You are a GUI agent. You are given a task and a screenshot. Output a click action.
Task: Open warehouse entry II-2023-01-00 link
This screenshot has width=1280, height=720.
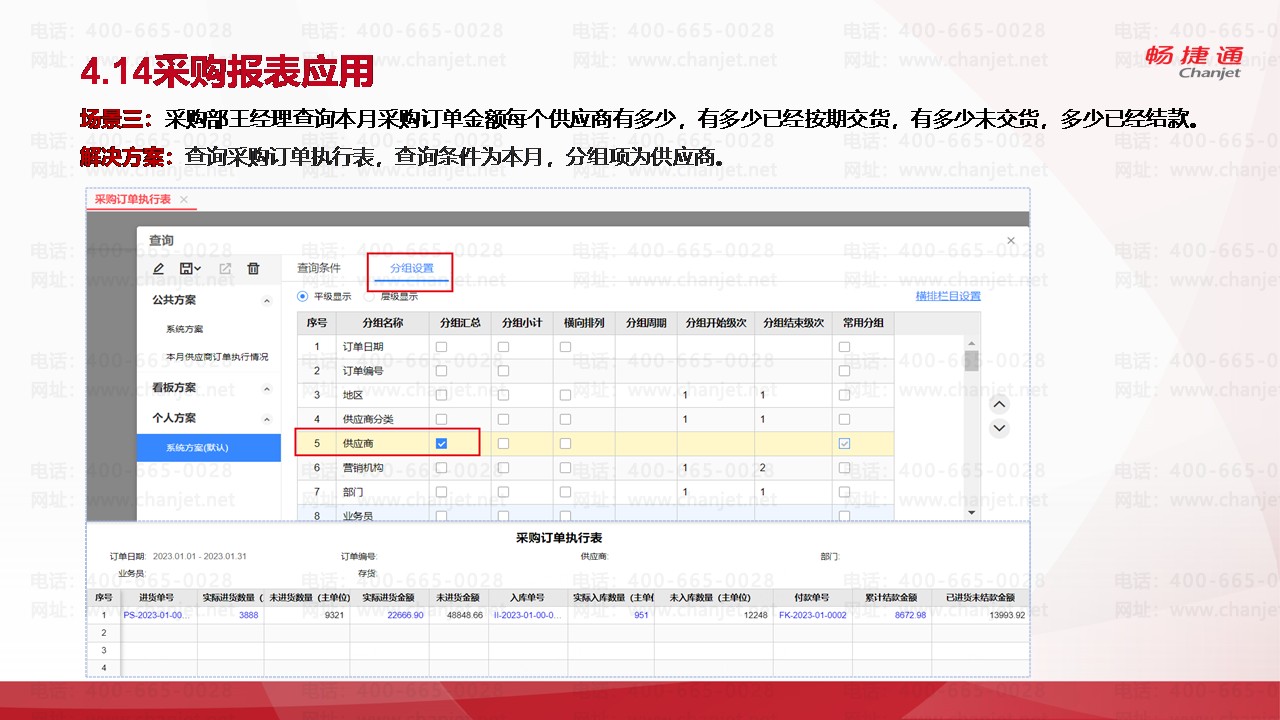click(x=527, y=615)
